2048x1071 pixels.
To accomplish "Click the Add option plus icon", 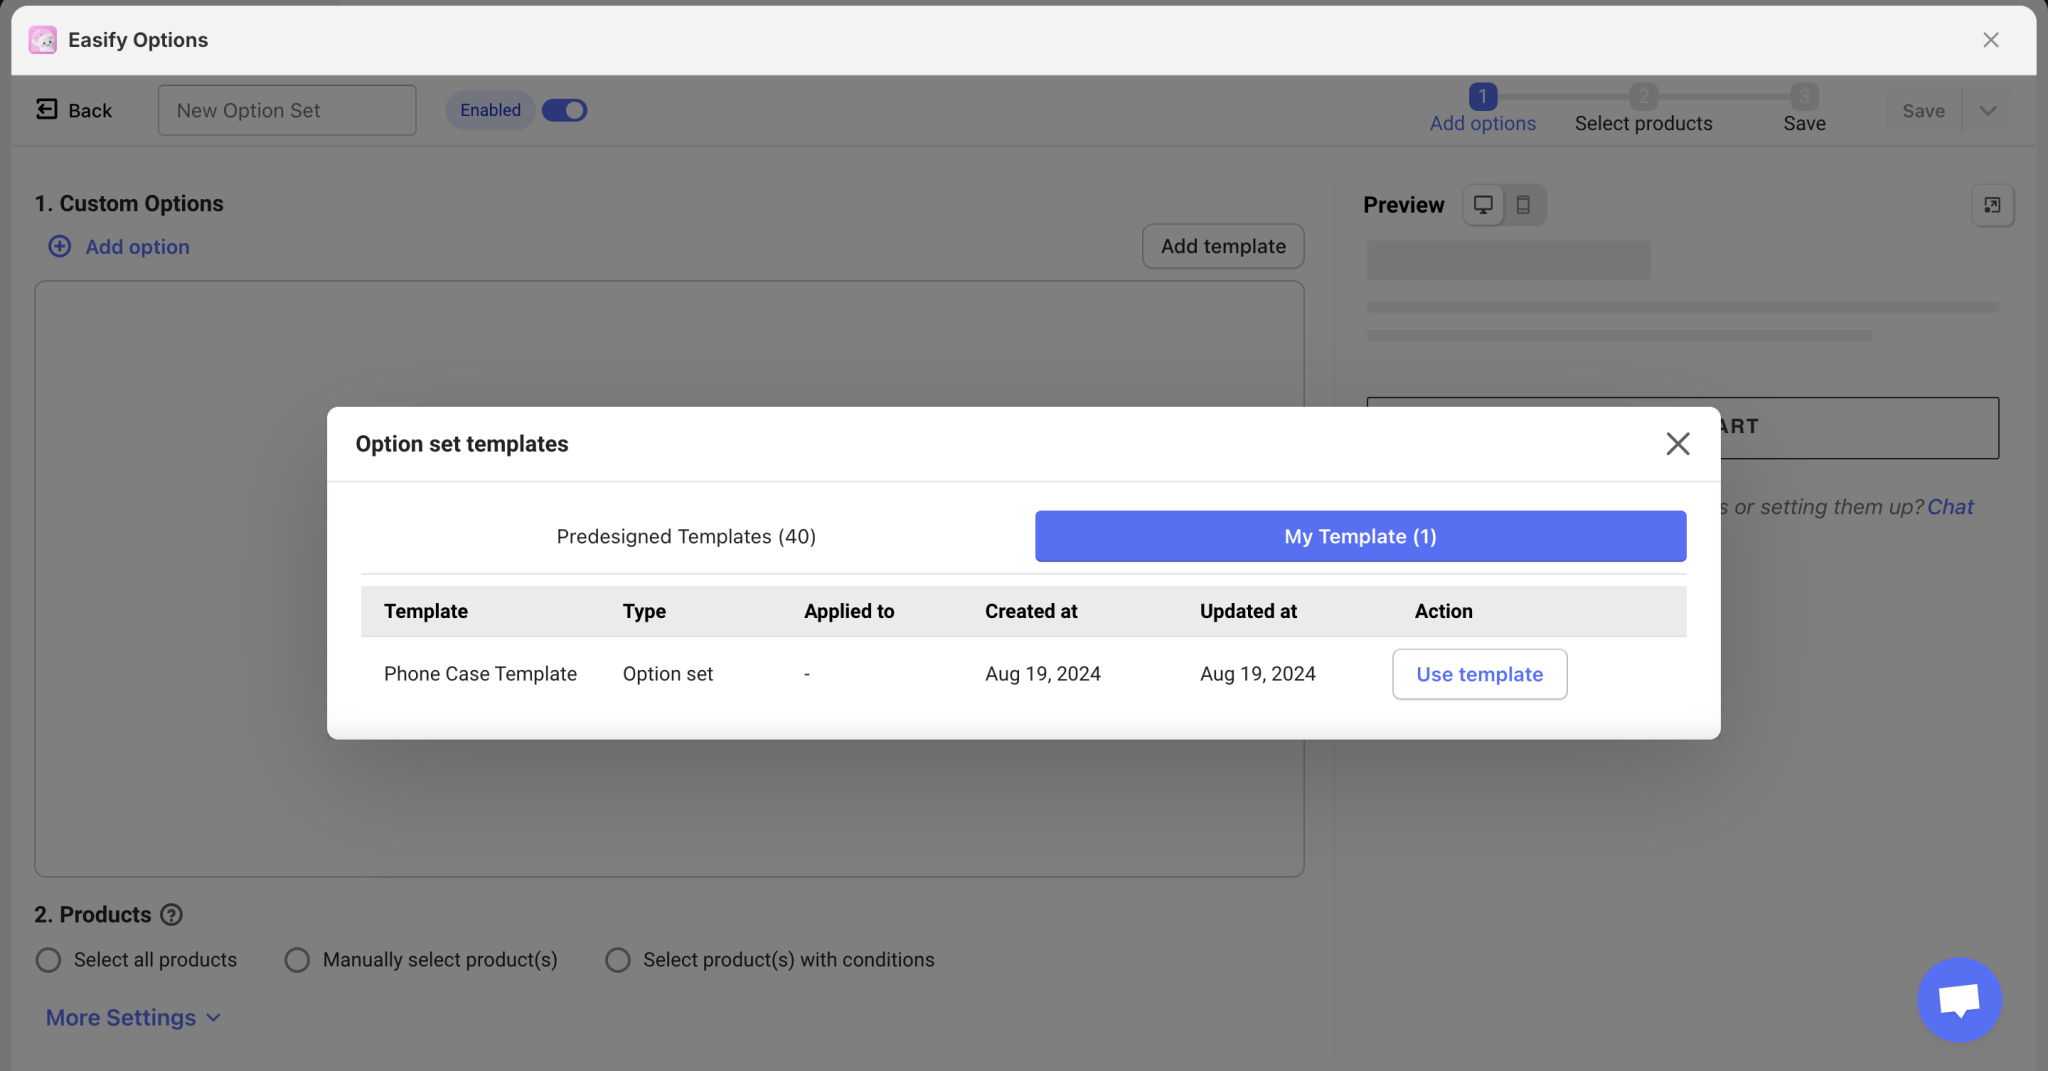I will point(59,246).
